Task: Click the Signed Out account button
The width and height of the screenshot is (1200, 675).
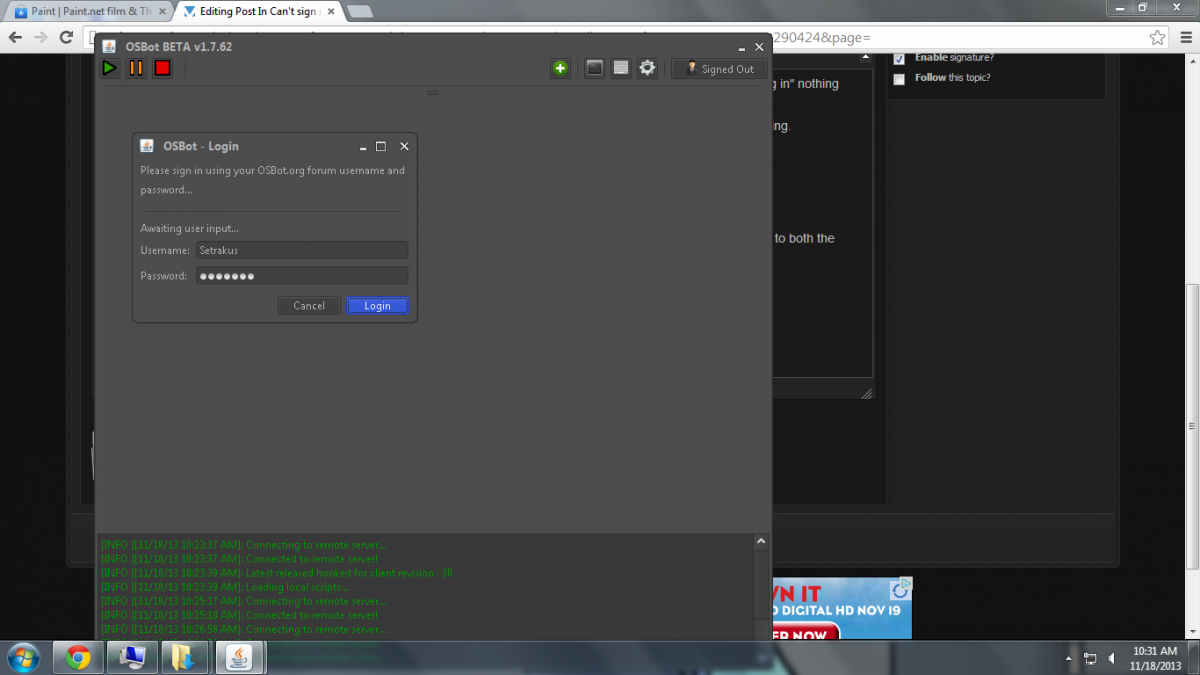Action: pos(720,69)
